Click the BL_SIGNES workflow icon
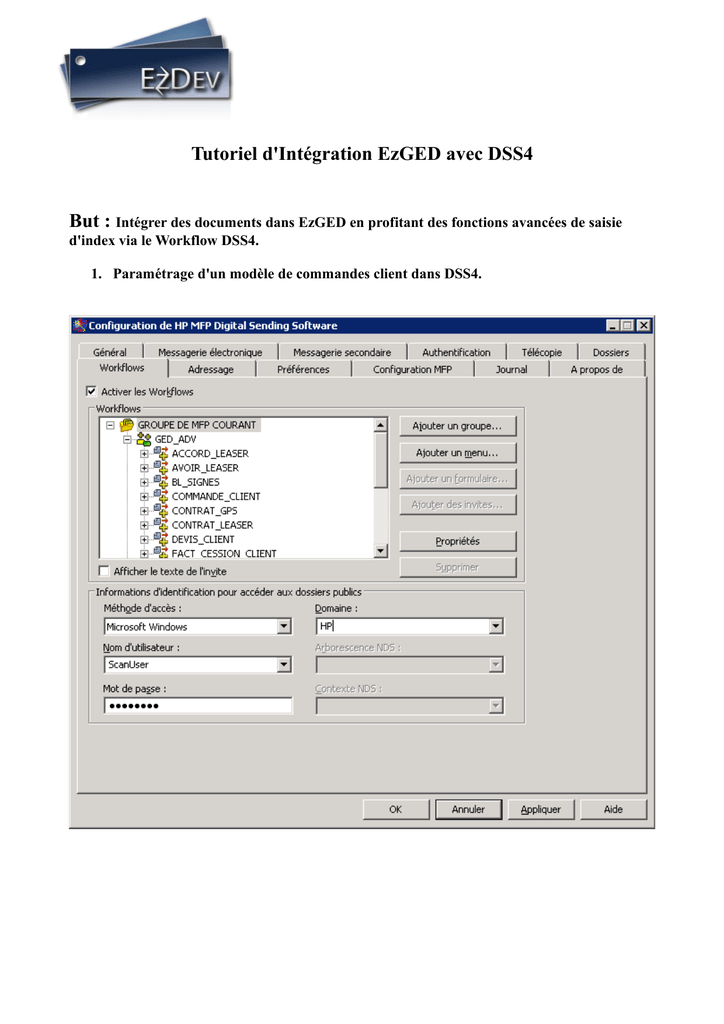 pos(161,482)
